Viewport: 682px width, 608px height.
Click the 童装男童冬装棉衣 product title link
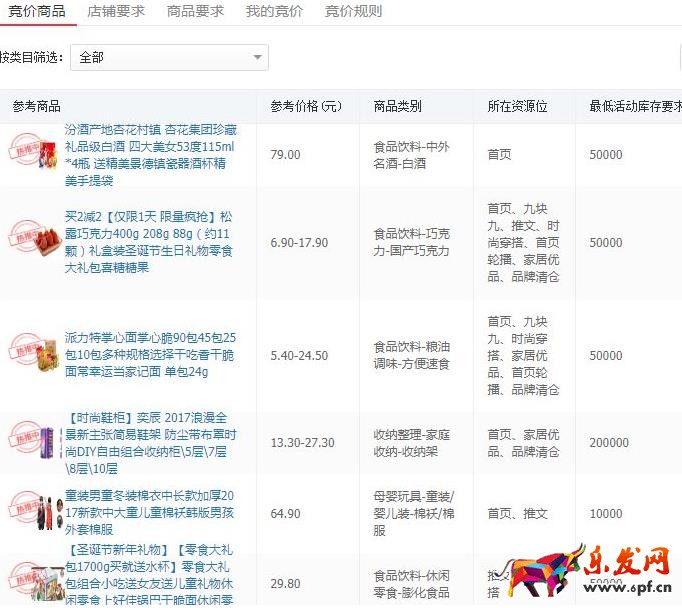[150, 513]
